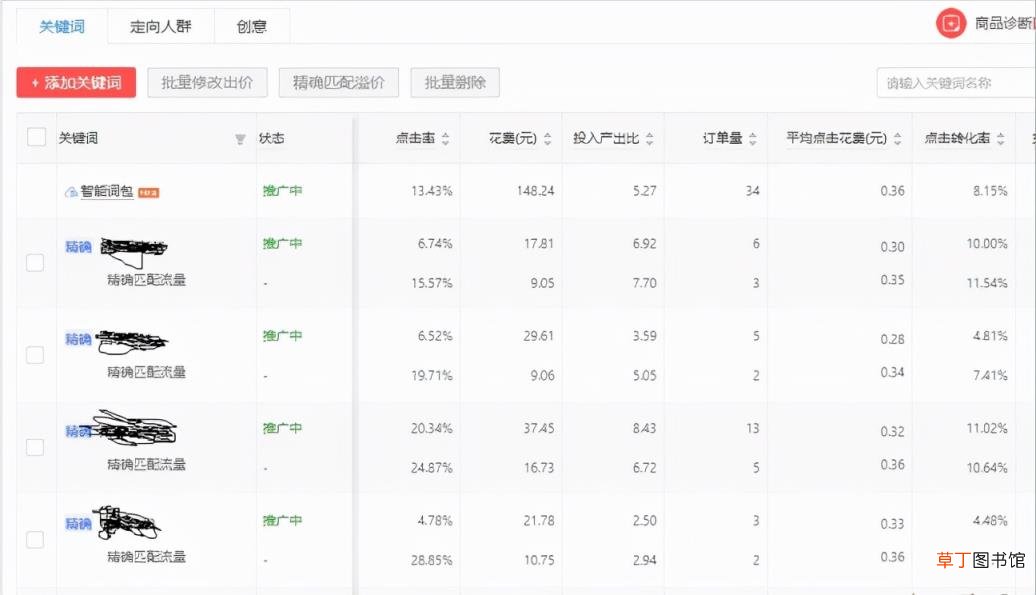Check the keyword row with 6.52% click rate
The height and width of the screenshot is (595, 1036).
[x=35, y=355]
